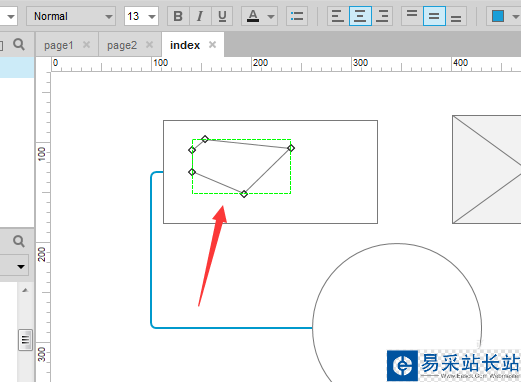The height and width of the screenshot is (382, 521).
Task: Click the lower left panel search icon
Action: click(x=19, y=241)
